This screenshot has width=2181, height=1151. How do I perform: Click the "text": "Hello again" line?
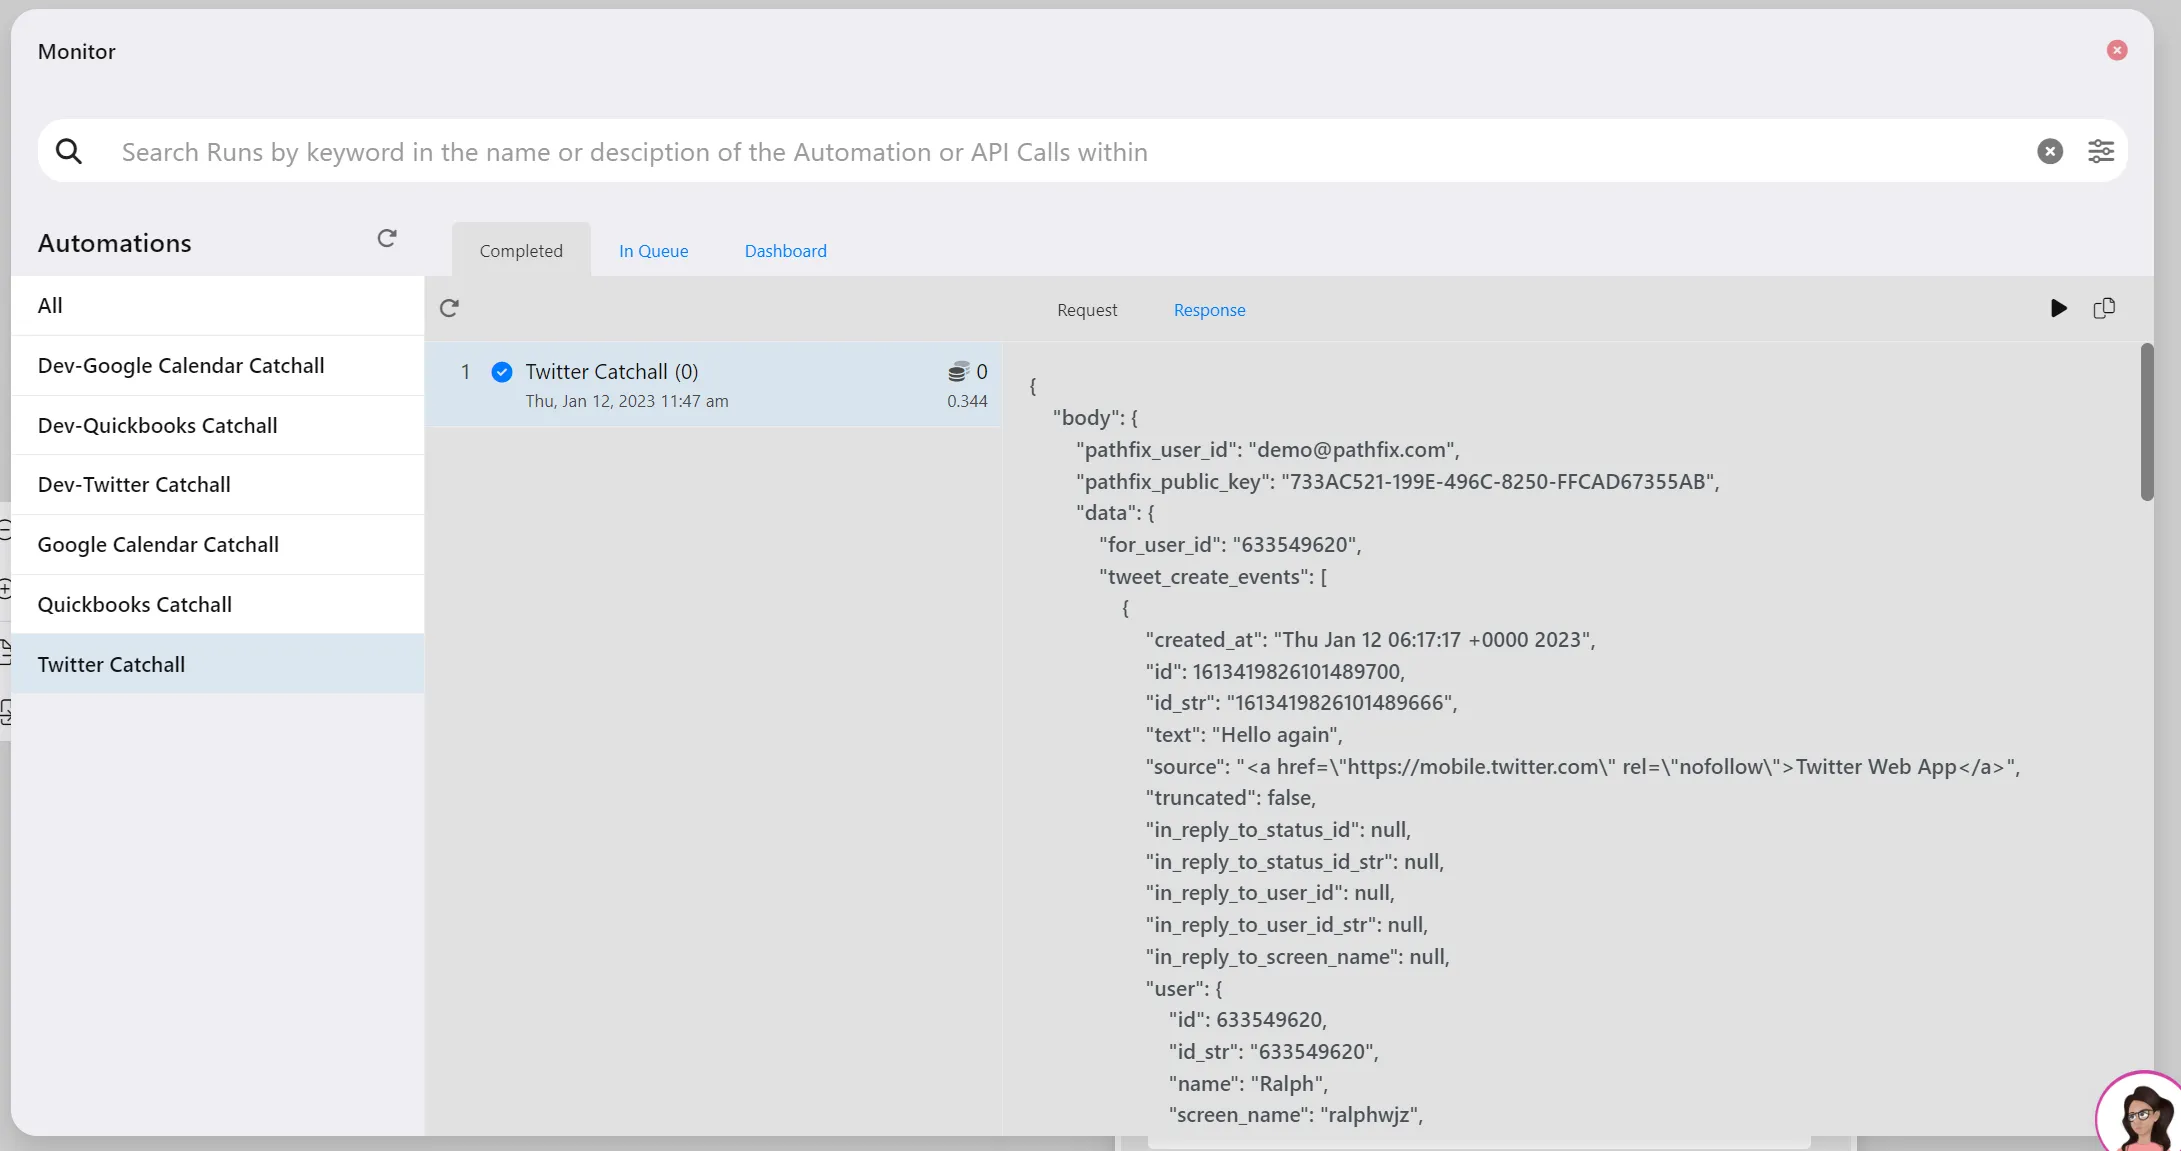point(1244,735)
